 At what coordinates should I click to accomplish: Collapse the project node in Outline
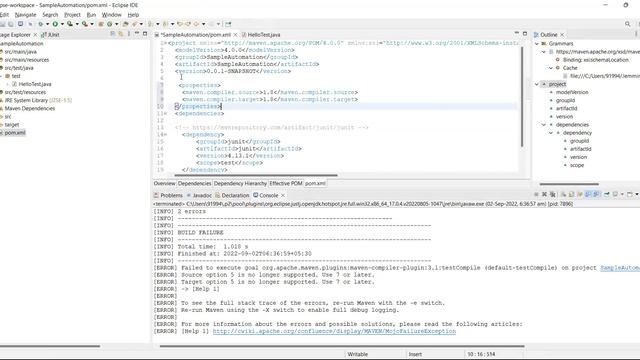537,84
